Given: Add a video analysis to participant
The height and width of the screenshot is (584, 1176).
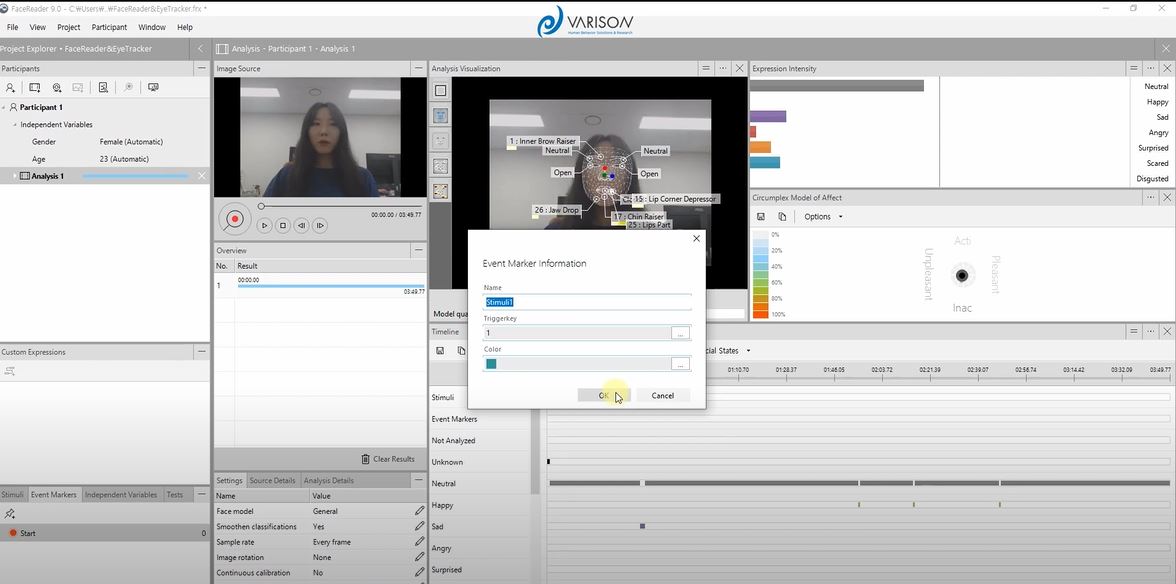Looking at the screenshot, I should click(x=34, y=88).
